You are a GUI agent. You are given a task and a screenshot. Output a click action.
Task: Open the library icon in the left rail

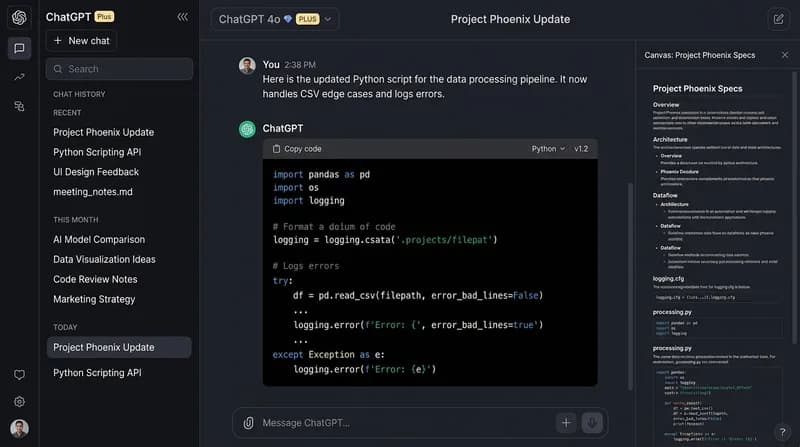point(19,106)
